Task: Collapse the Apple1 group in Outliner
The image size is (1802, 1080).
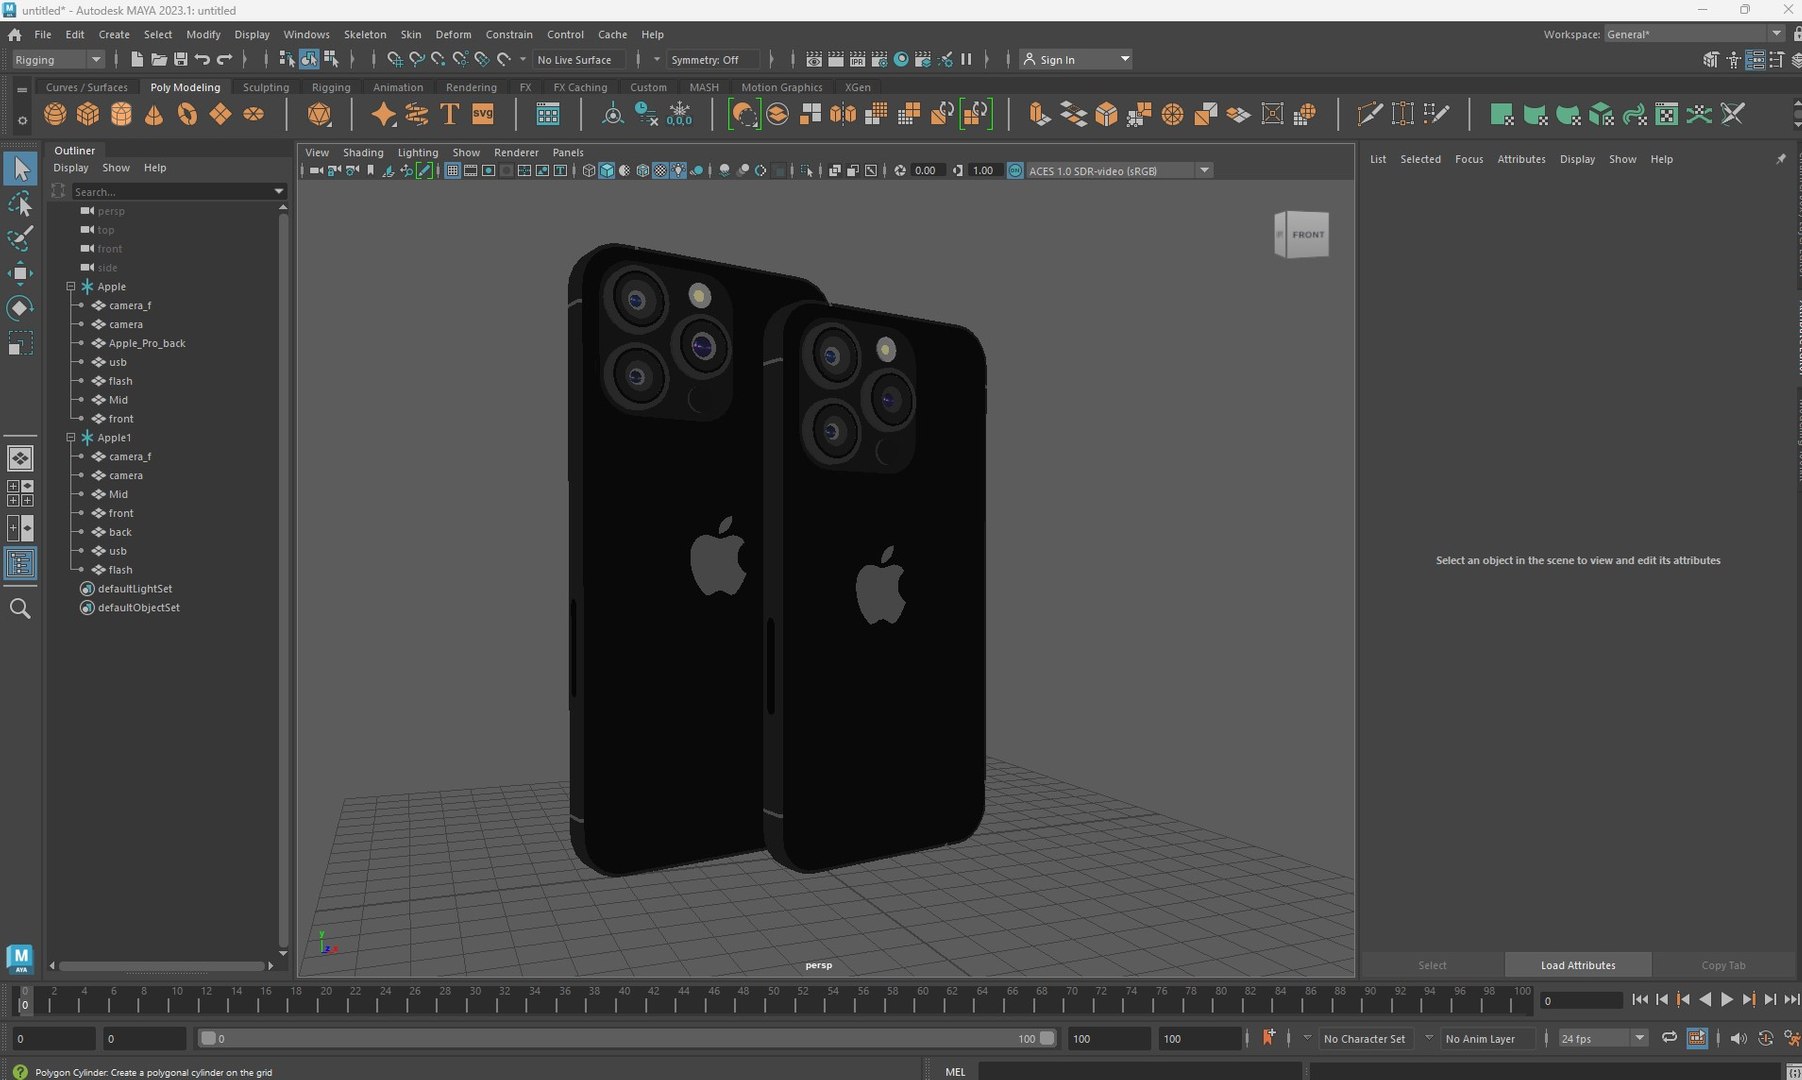Action: click(x=71, y=438)
